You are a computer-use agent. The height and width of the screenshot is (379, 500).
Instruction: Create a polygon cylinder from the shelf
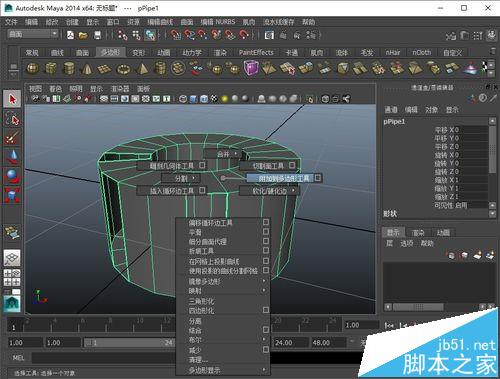(69, 68)
